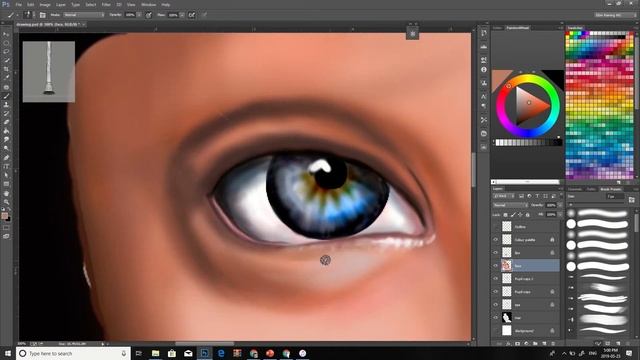This screenshot has height=360, width=640.
Task: Open the Brush Preset picker arrow
Action: [34, 15]
